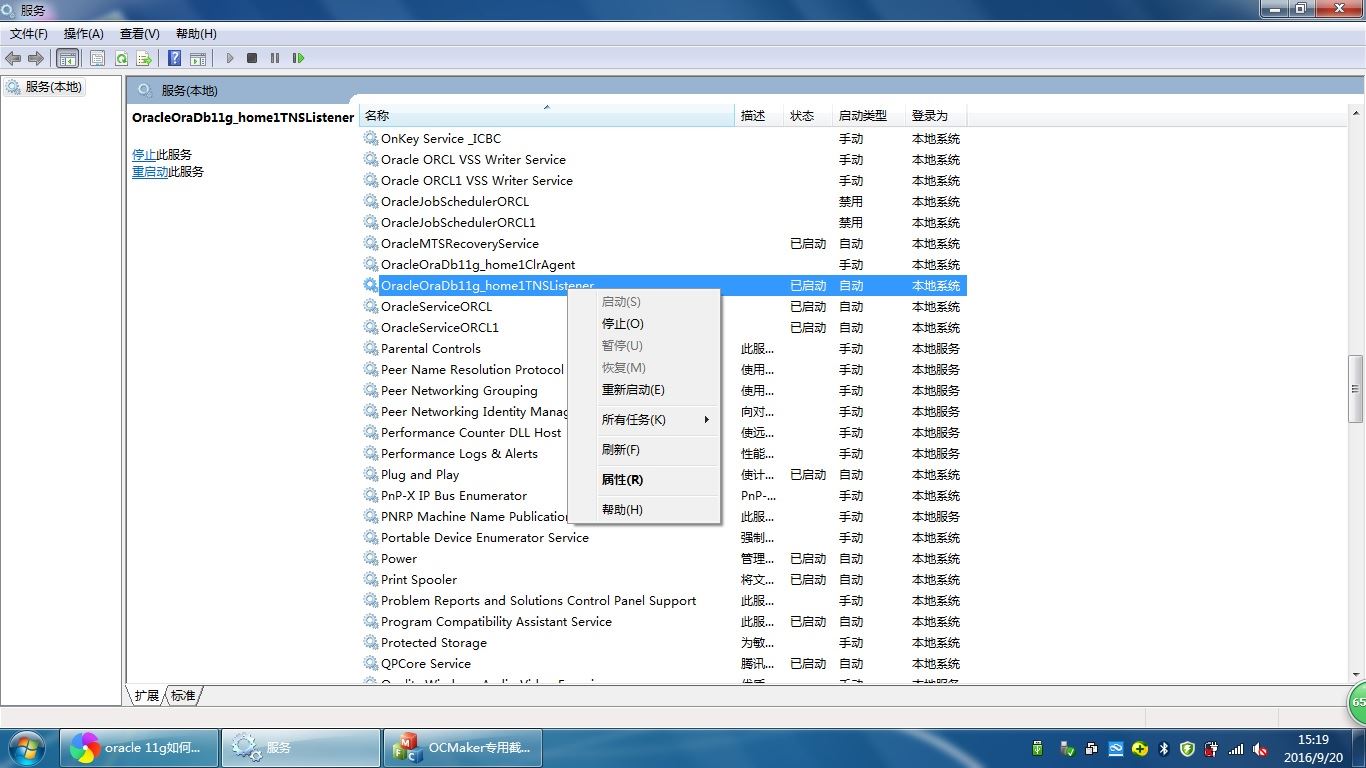The image size is (1366, 768).
Task: Click the Stop service square icon
Action: point(252,58)
